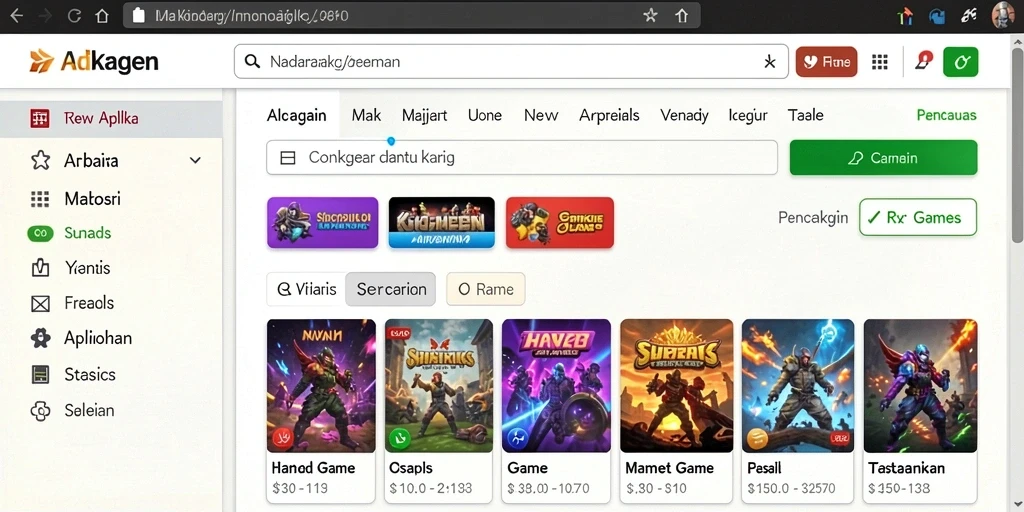Image resolution: width=1024 pixels, height=512 pixels.
Task: Select the Sercarion filter chip
Action: pos(391,289)
